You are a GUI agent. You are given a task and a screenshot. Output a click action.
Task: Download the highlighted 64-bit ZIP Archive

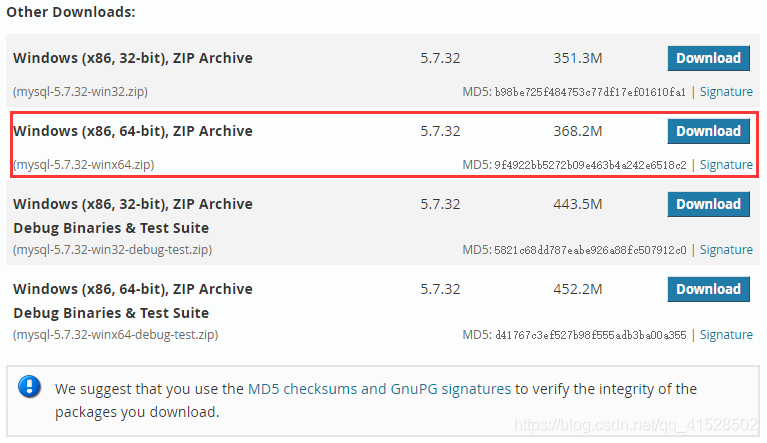708,131
